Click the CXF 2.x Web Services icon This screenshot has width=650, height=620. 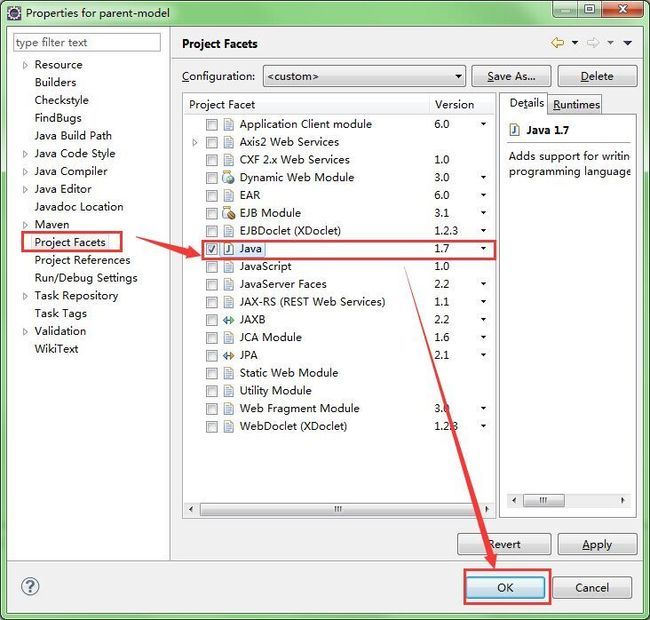[228, 160]
